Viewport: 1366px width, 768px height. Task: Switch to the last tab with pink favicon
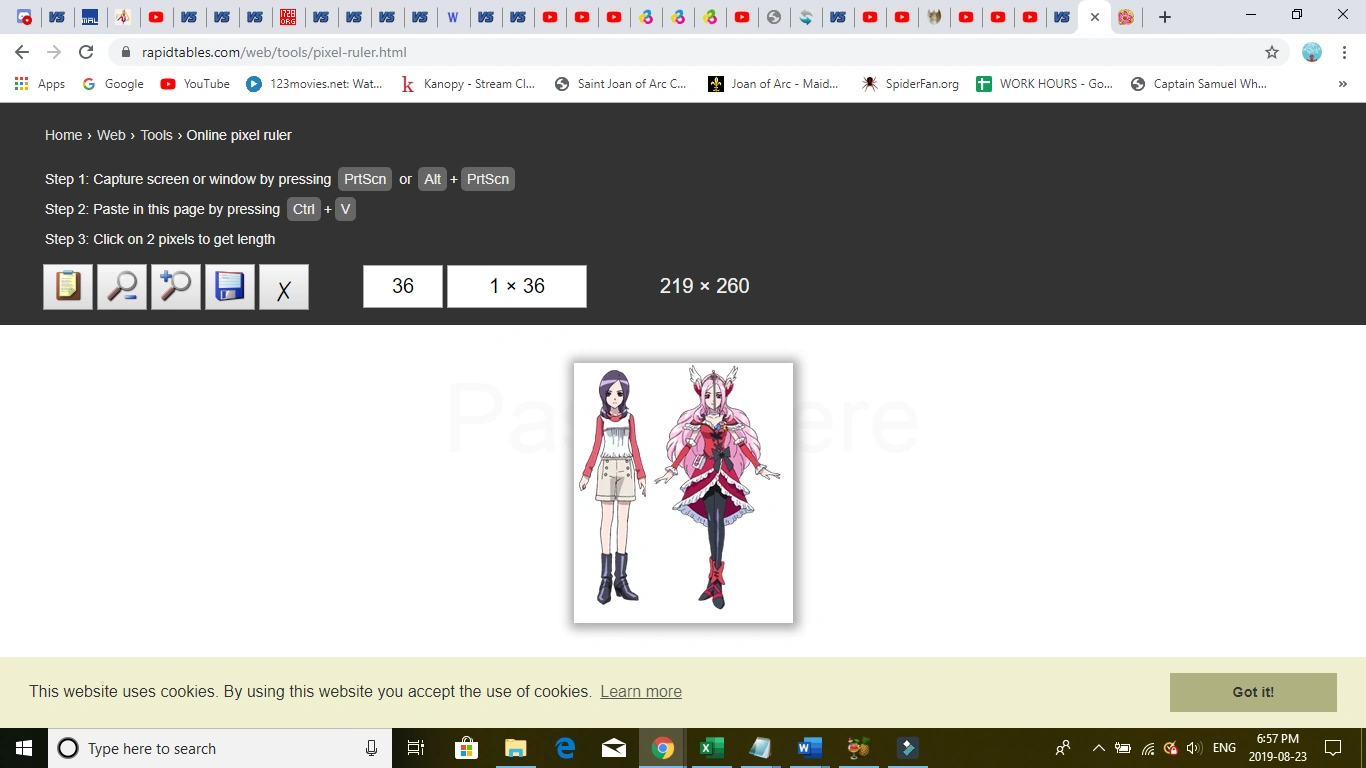coord(1126,17)
